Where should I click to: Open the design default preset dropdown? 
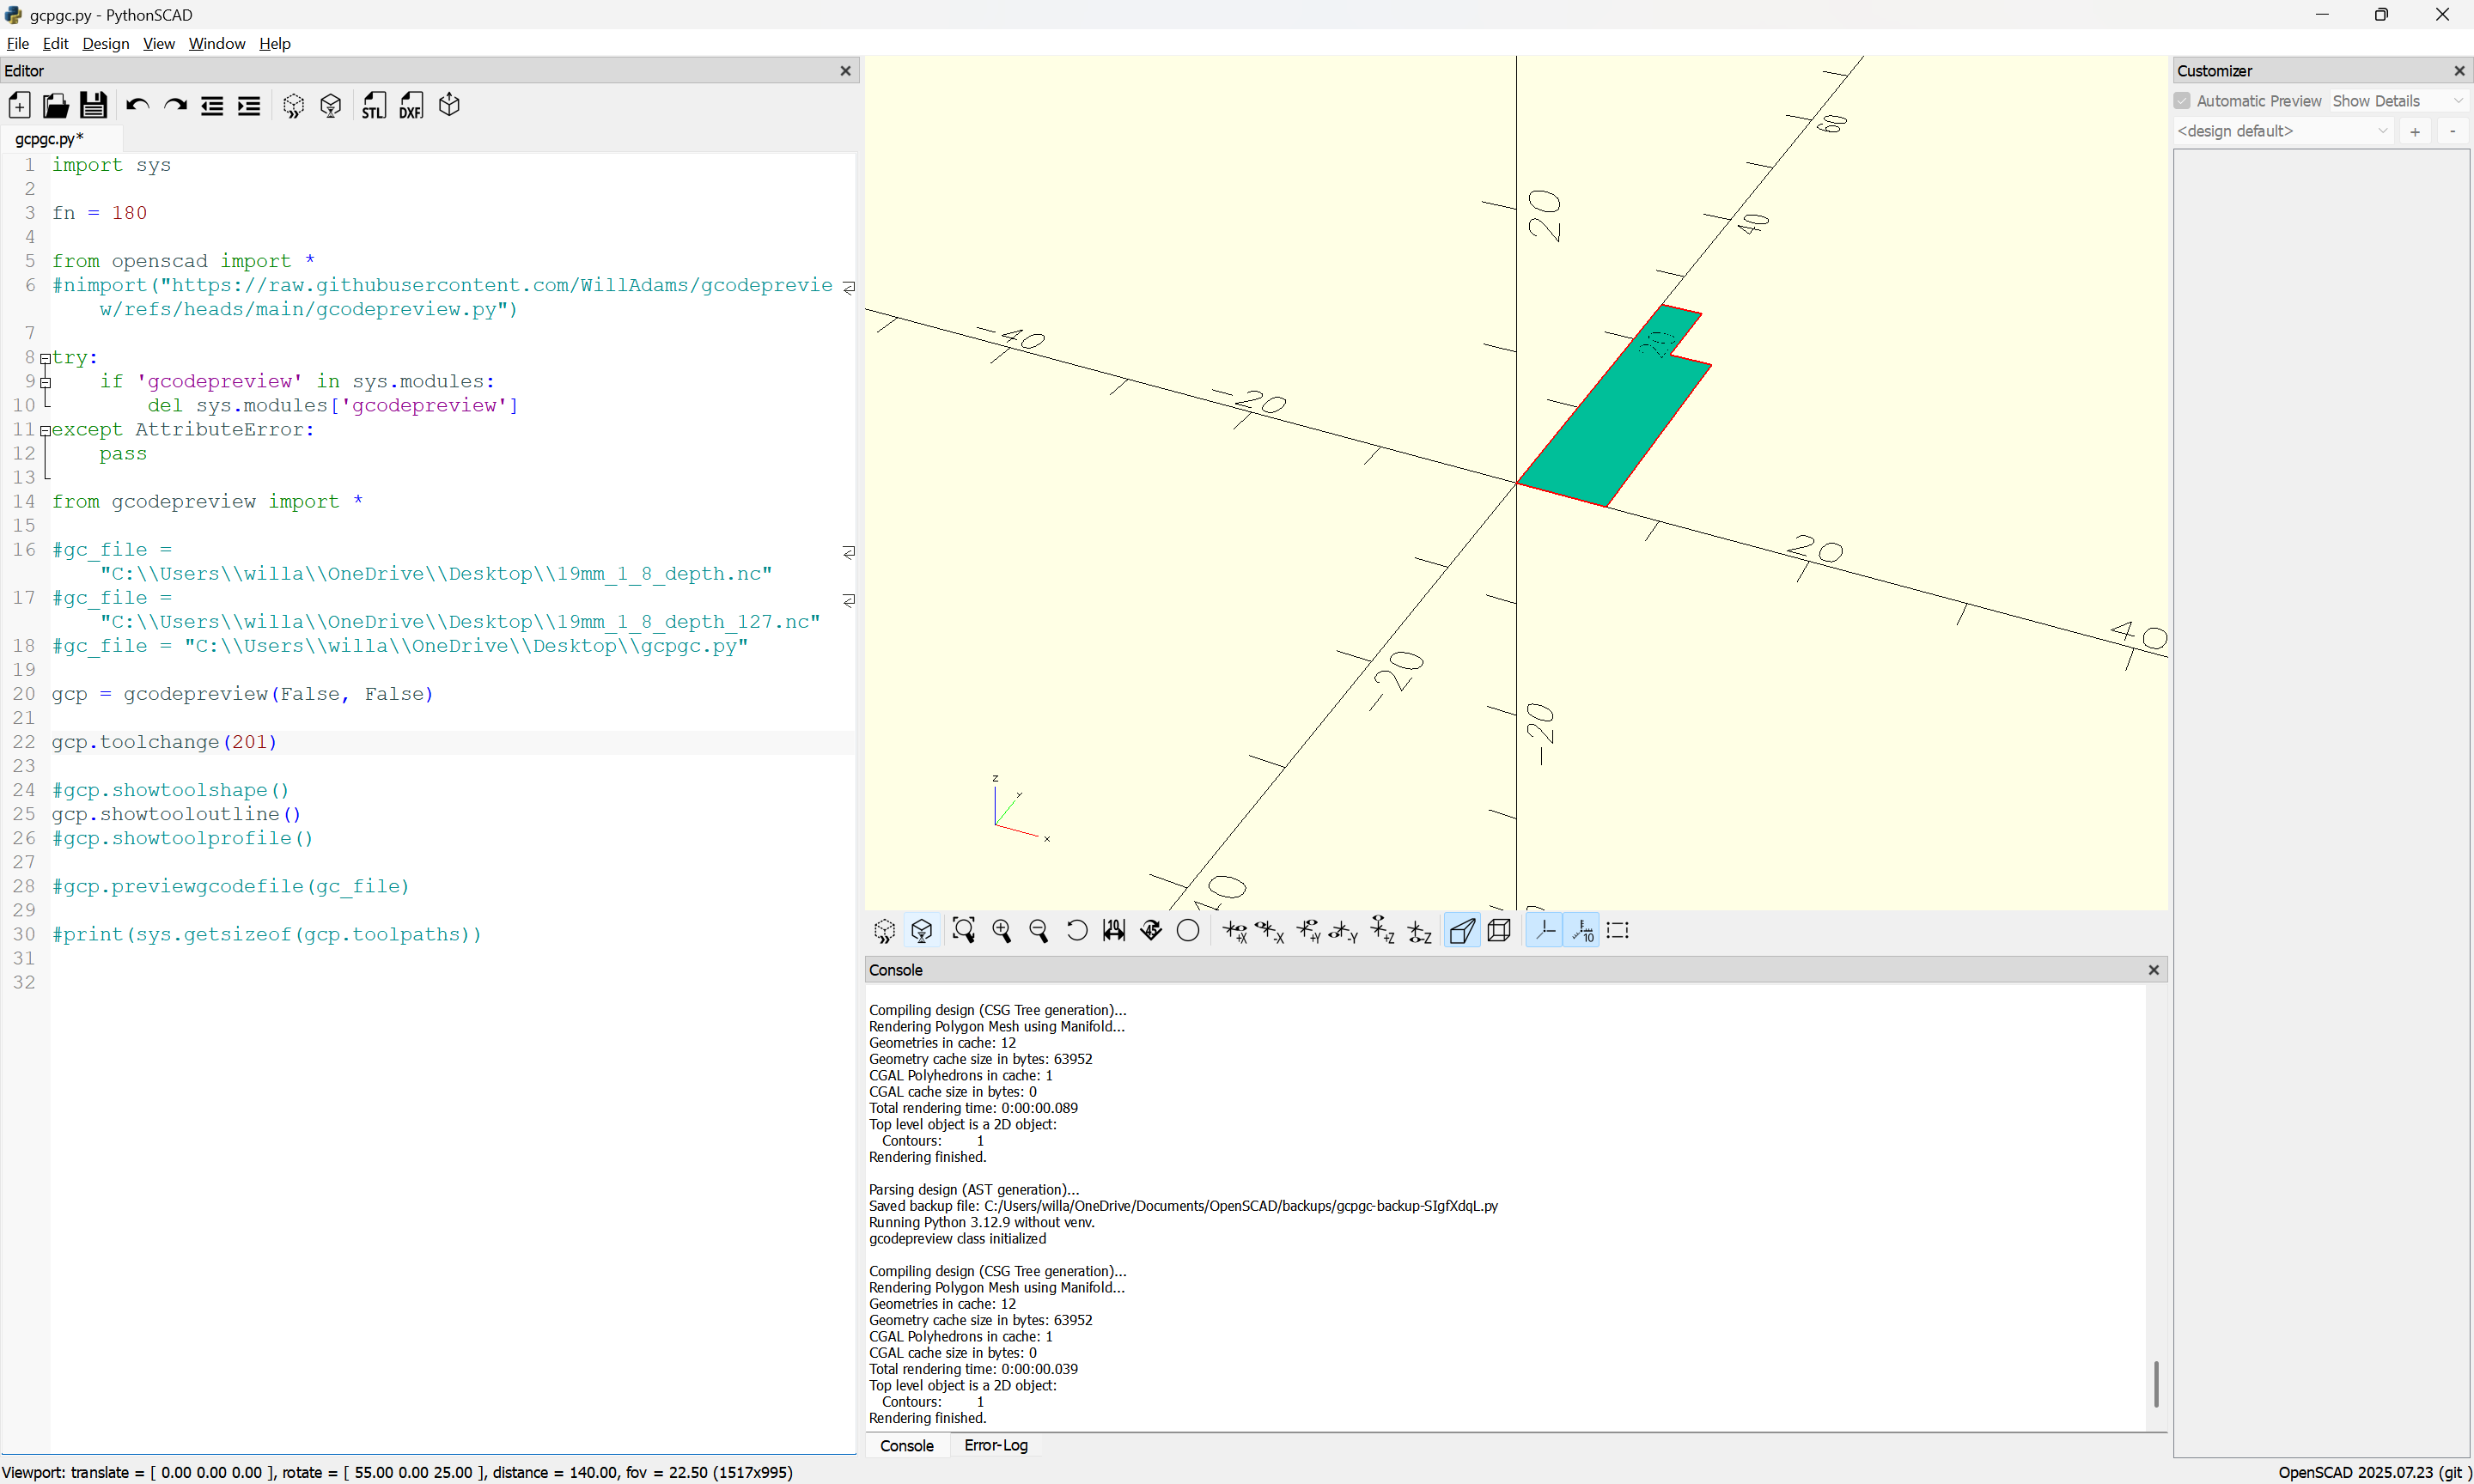click(2282, 131)
